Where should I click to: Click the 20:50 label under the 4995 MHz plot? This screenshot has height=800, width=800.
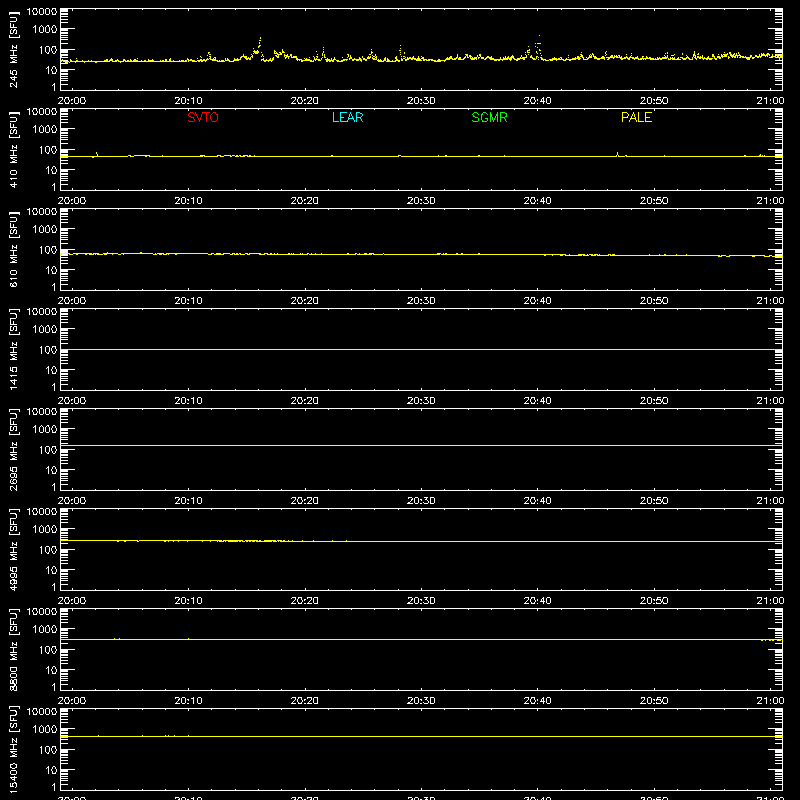point(654,601)
